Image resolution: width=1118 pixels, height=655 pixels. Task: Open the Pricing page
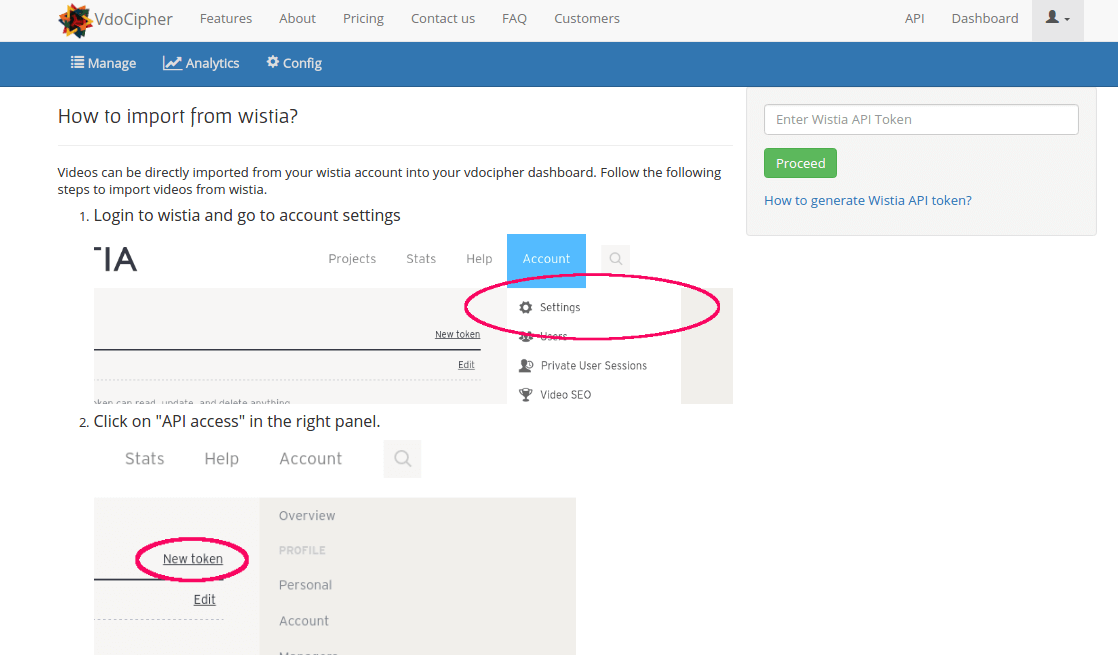363,19
